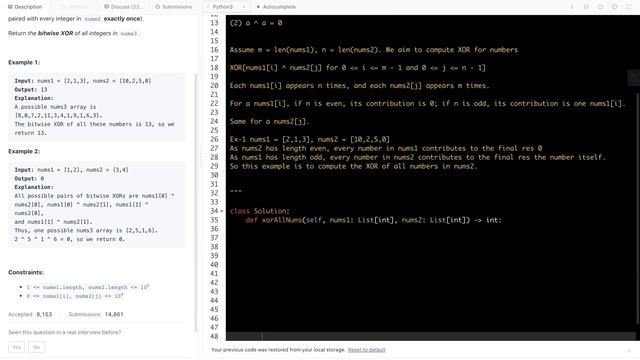Enter fullscreen editor mode icon

click(x=629, y=7)
